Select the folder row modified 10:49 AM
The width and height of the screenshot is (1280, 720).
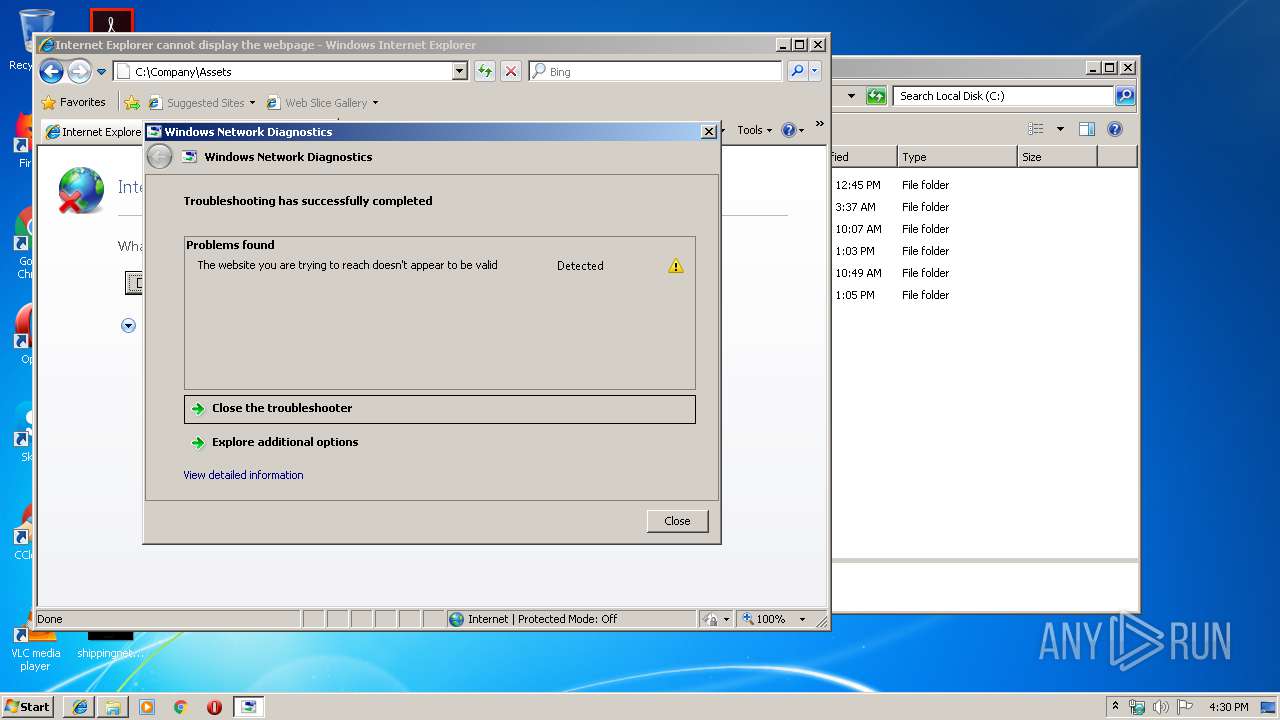(x=983, y=273)
